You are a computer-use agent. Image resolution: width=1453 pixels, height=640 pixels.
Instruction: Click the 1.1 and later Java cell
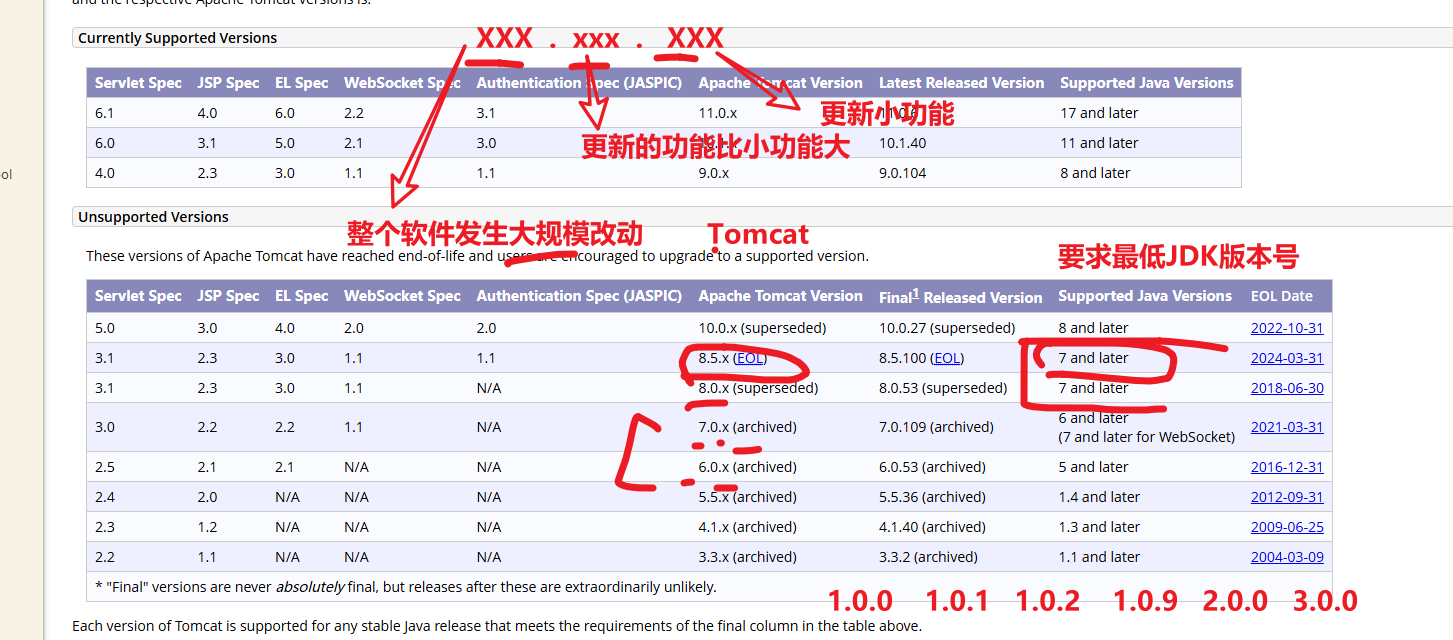1099,557
